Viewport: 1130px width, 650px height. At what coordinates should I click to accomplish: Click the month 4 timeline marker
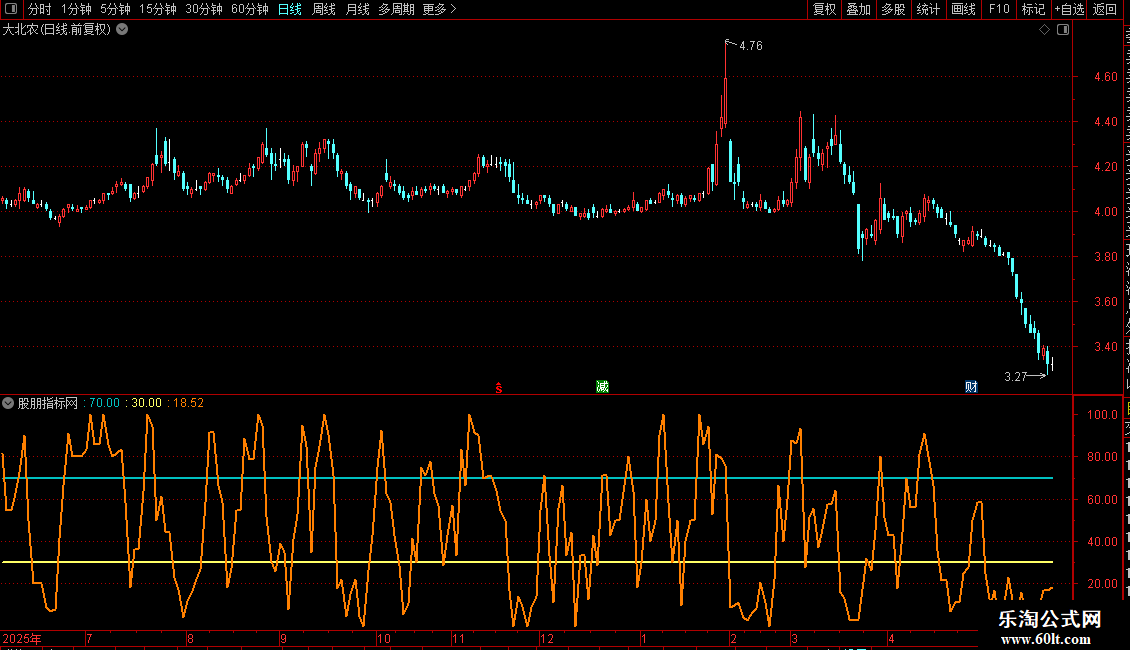click(891, 638)
